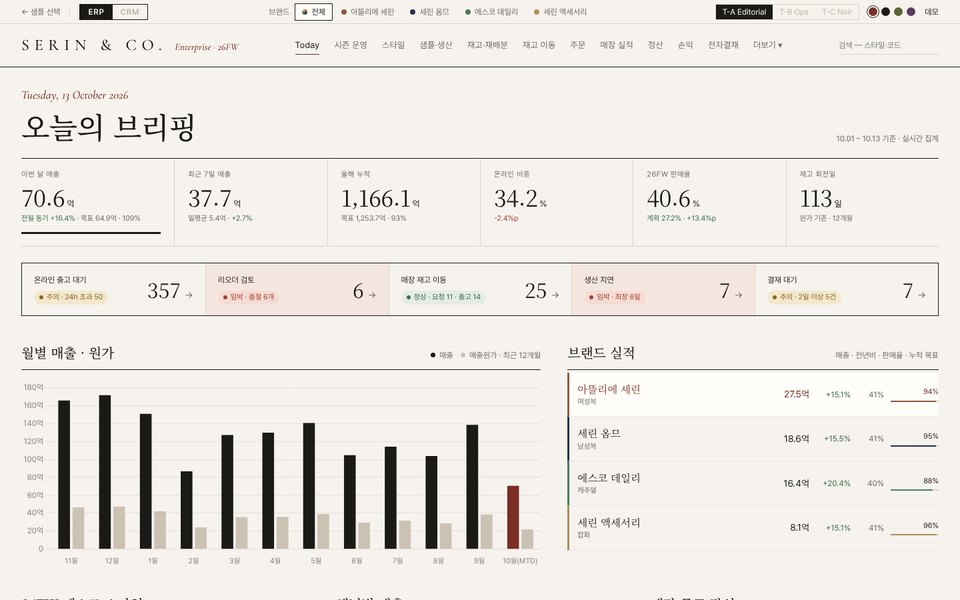This screenshot has width=960, height=600.
Task: Click 주의 · 2일 이상 5건 badge
Action: click(804, 297)
